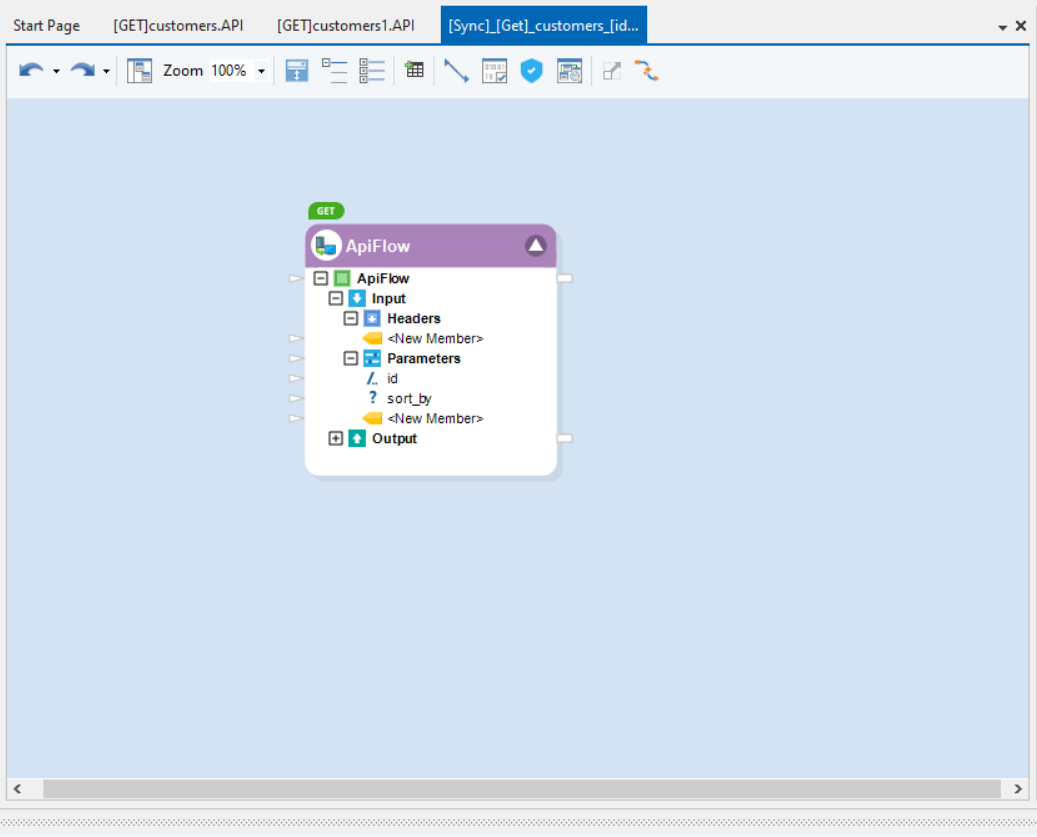Viewport: 1037px width, 837px height.
Task: Click the orange and blue flow path icon
Action: (x=646, y=71)
